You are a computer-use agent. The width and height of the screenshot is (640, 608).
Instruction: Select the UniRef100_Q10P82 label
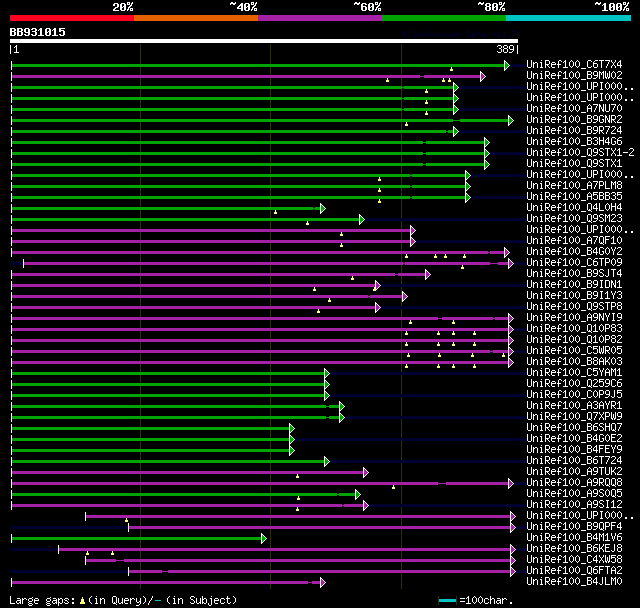[x=574, y=340]
